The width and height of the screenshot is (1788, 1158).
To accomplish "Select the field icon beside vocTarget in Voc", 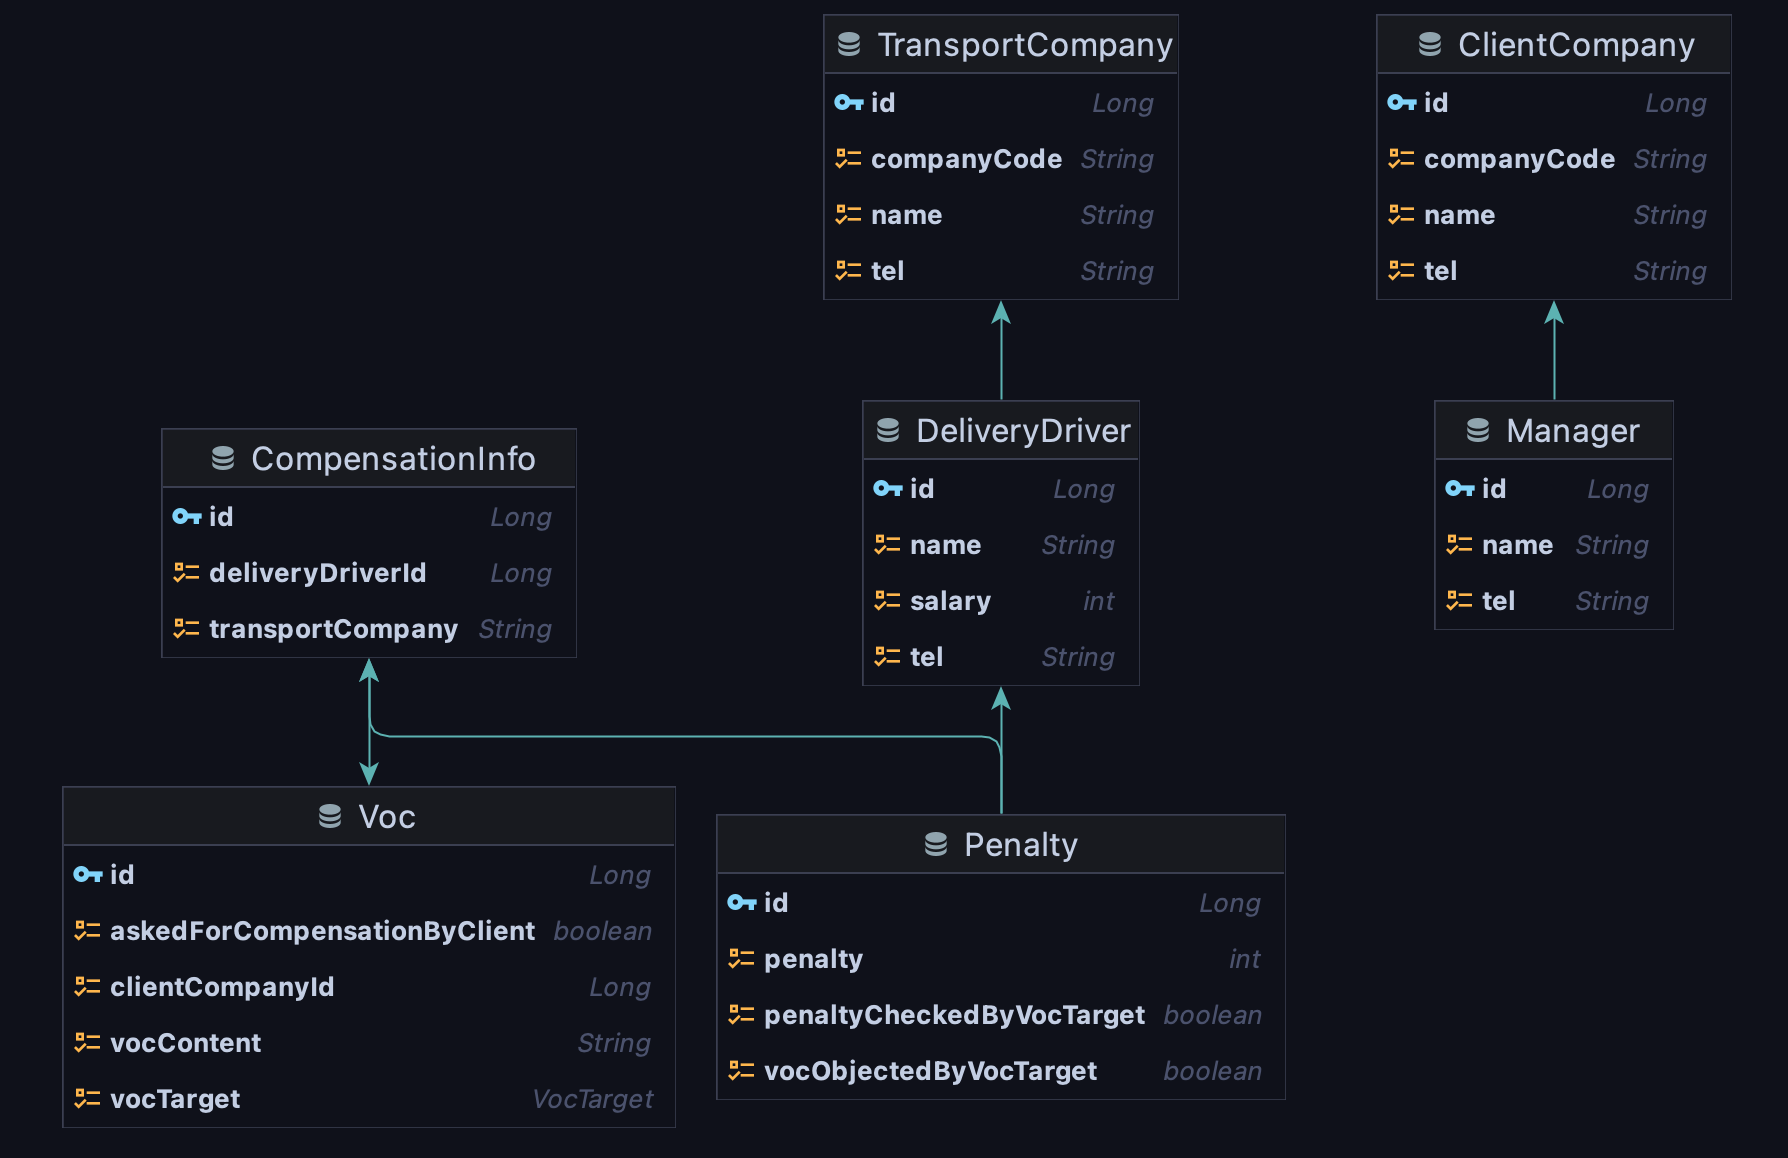I will (x=86, y=1098).
